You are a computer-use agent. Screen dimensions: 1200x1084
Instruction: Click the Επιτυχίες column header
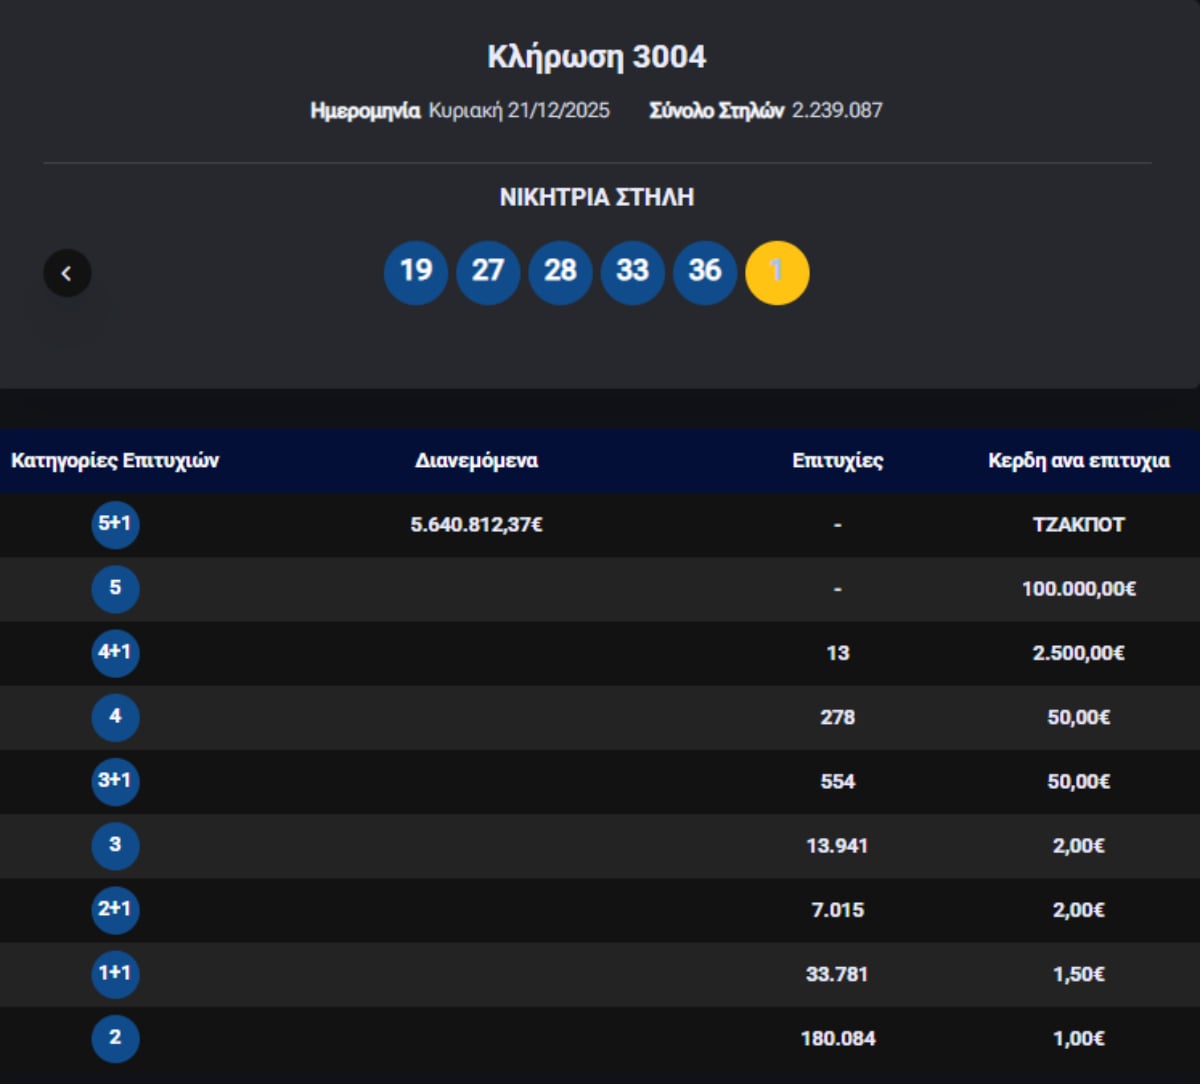[837, 461]
